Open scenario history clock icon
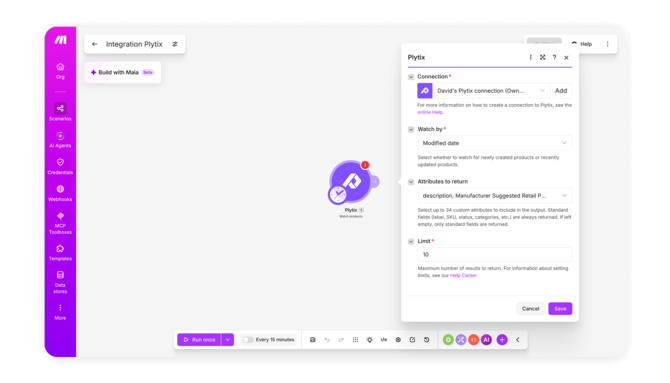This screenshot has height=383, width=670. pos(426,340)
